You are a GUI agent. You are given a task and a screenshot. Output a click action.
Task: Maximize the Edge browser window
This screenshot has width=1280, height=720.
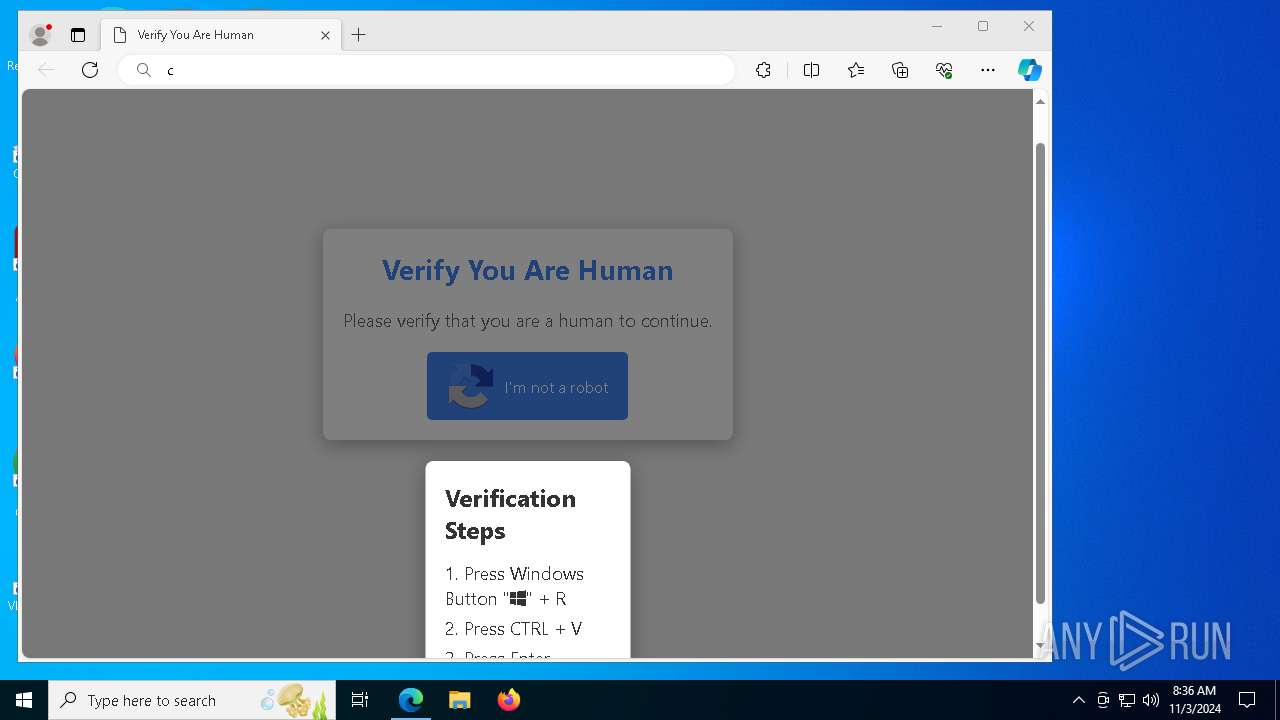coord(983,27)
